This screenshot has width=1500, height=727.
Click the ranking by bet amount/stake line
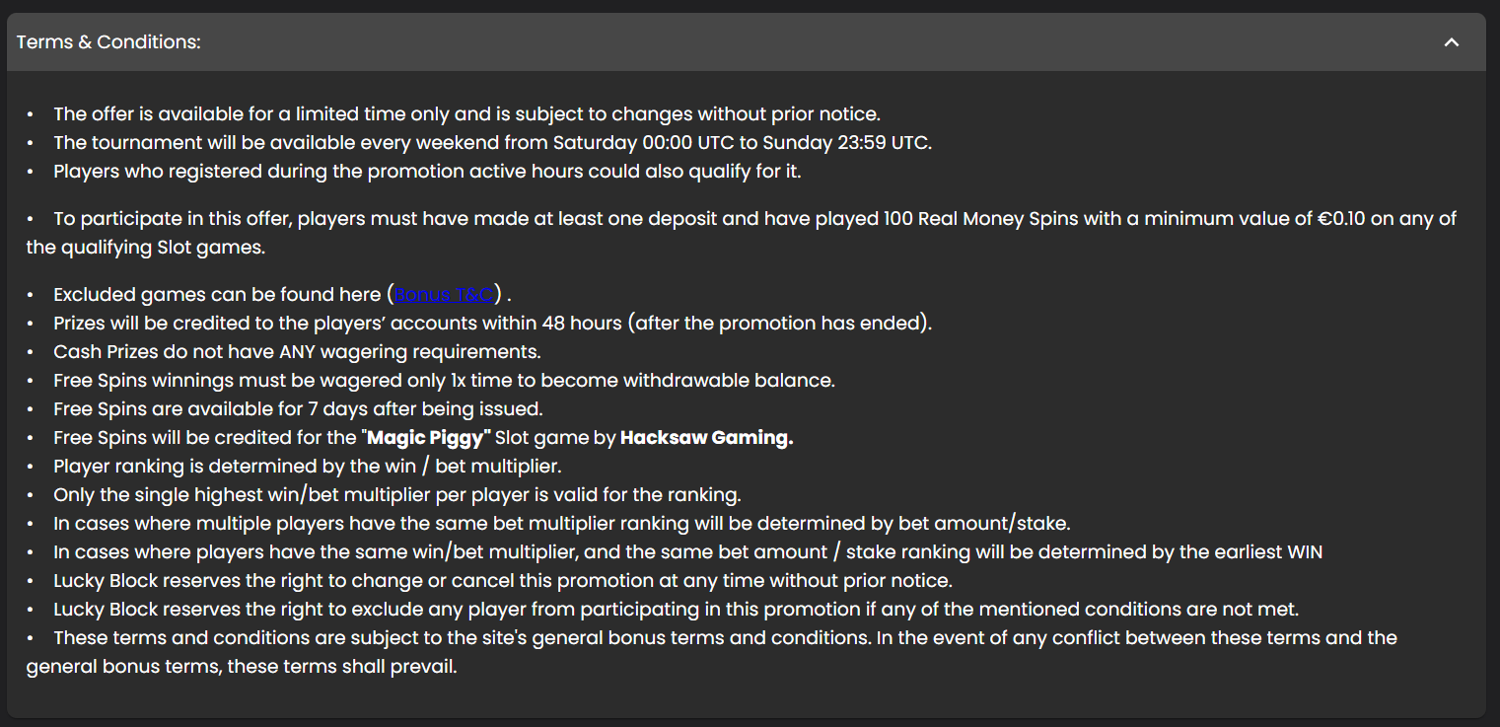(x=561, y=523)
